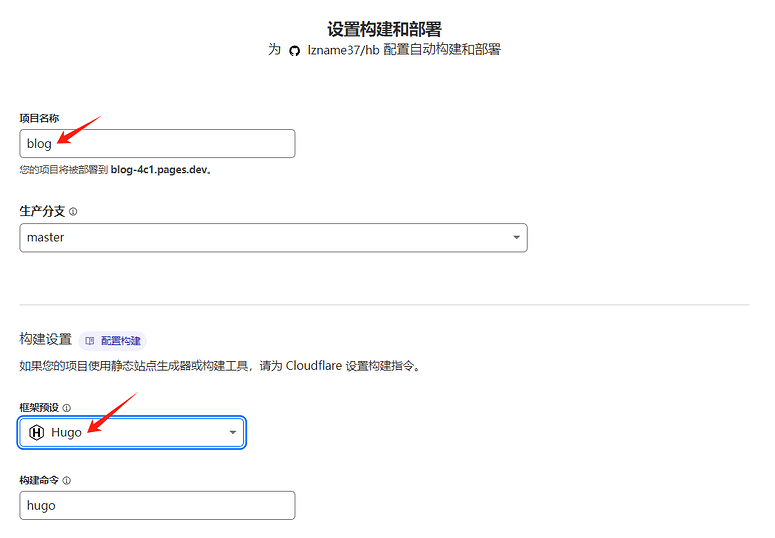Expand the Hugo framework preset caret
The image size is (775, 538).
[x=233, y=432]
